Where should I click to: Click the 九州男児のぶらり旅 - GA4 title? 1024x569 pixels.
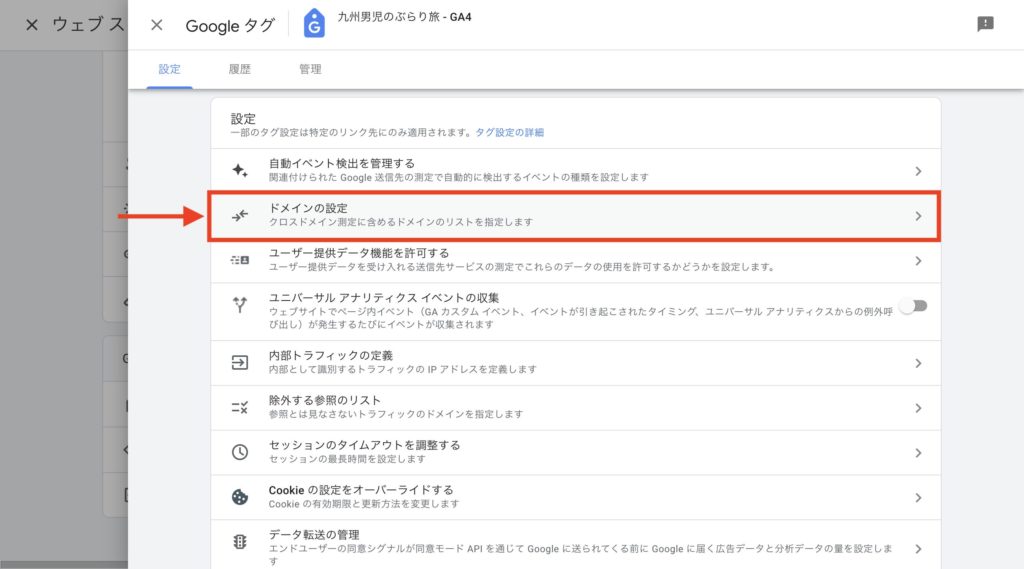point(404,17)
